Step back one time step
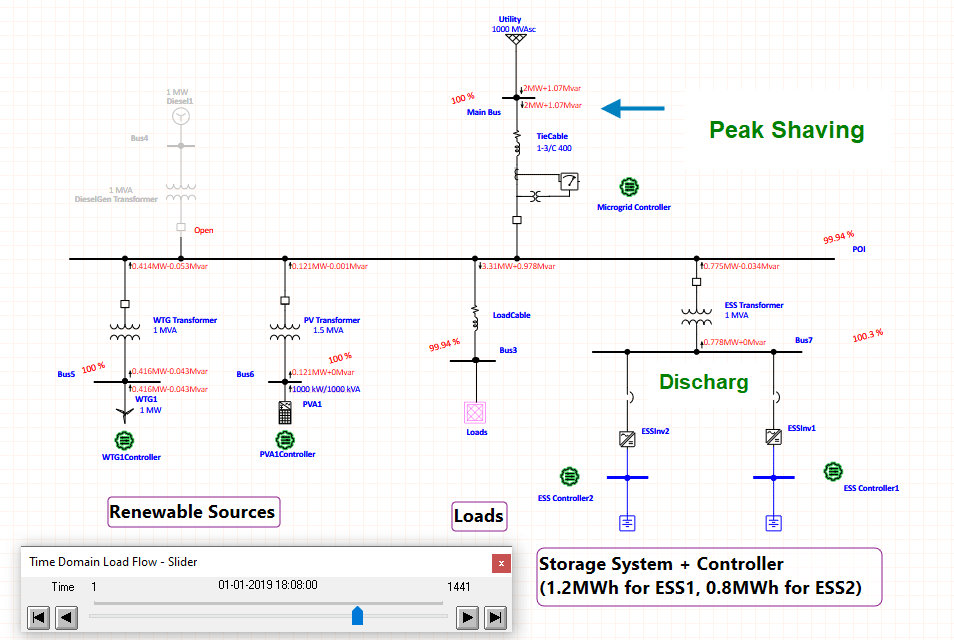The width and height of the screenshot is (954, 640). (x=65, y=617)
